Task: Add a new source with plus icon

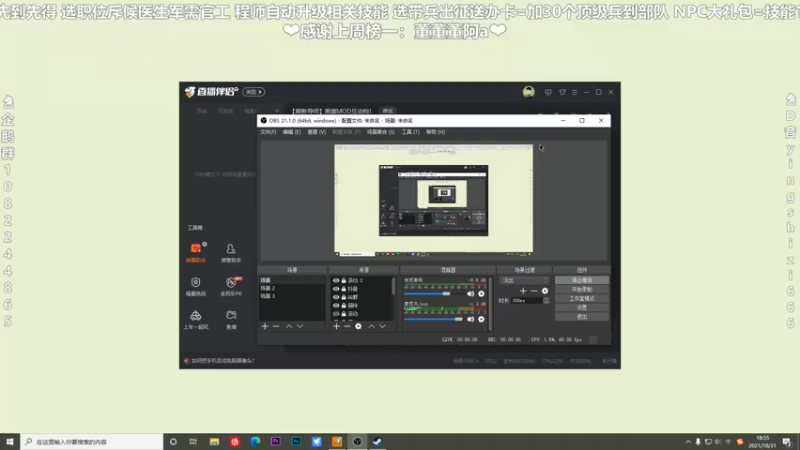Action: point(336,326)
